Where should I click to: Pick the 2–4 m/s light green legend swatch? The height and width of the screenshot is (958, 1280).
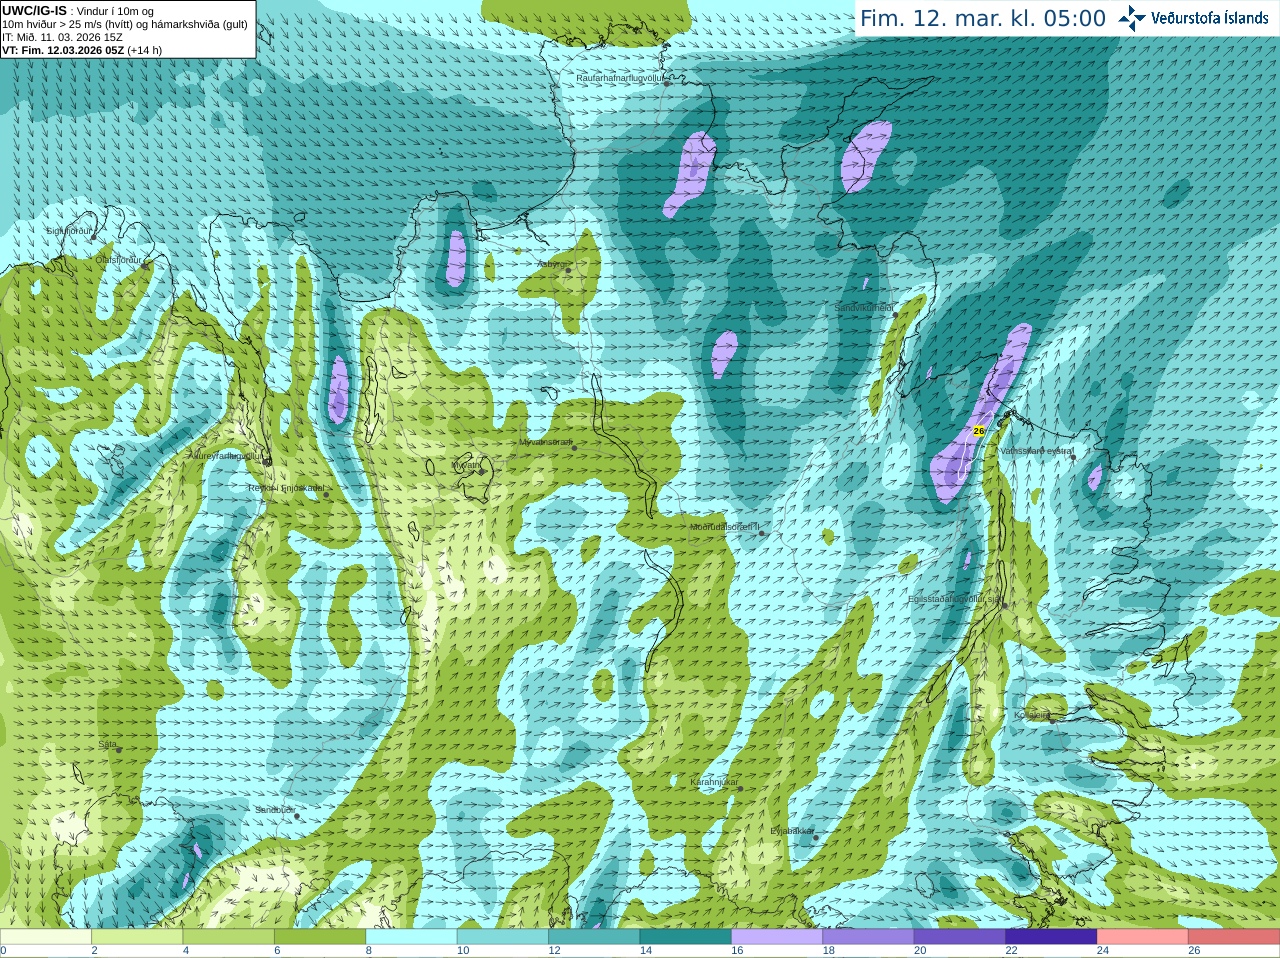point(137,937)
